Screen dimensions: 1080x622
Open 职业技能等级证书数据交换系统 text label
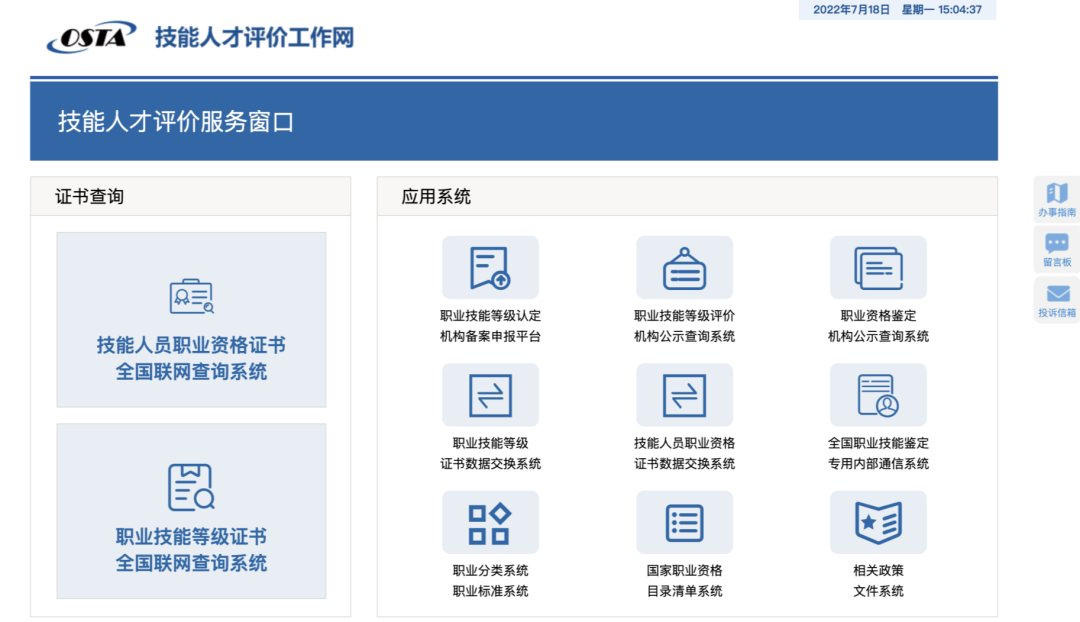click(x=490, y=453)
